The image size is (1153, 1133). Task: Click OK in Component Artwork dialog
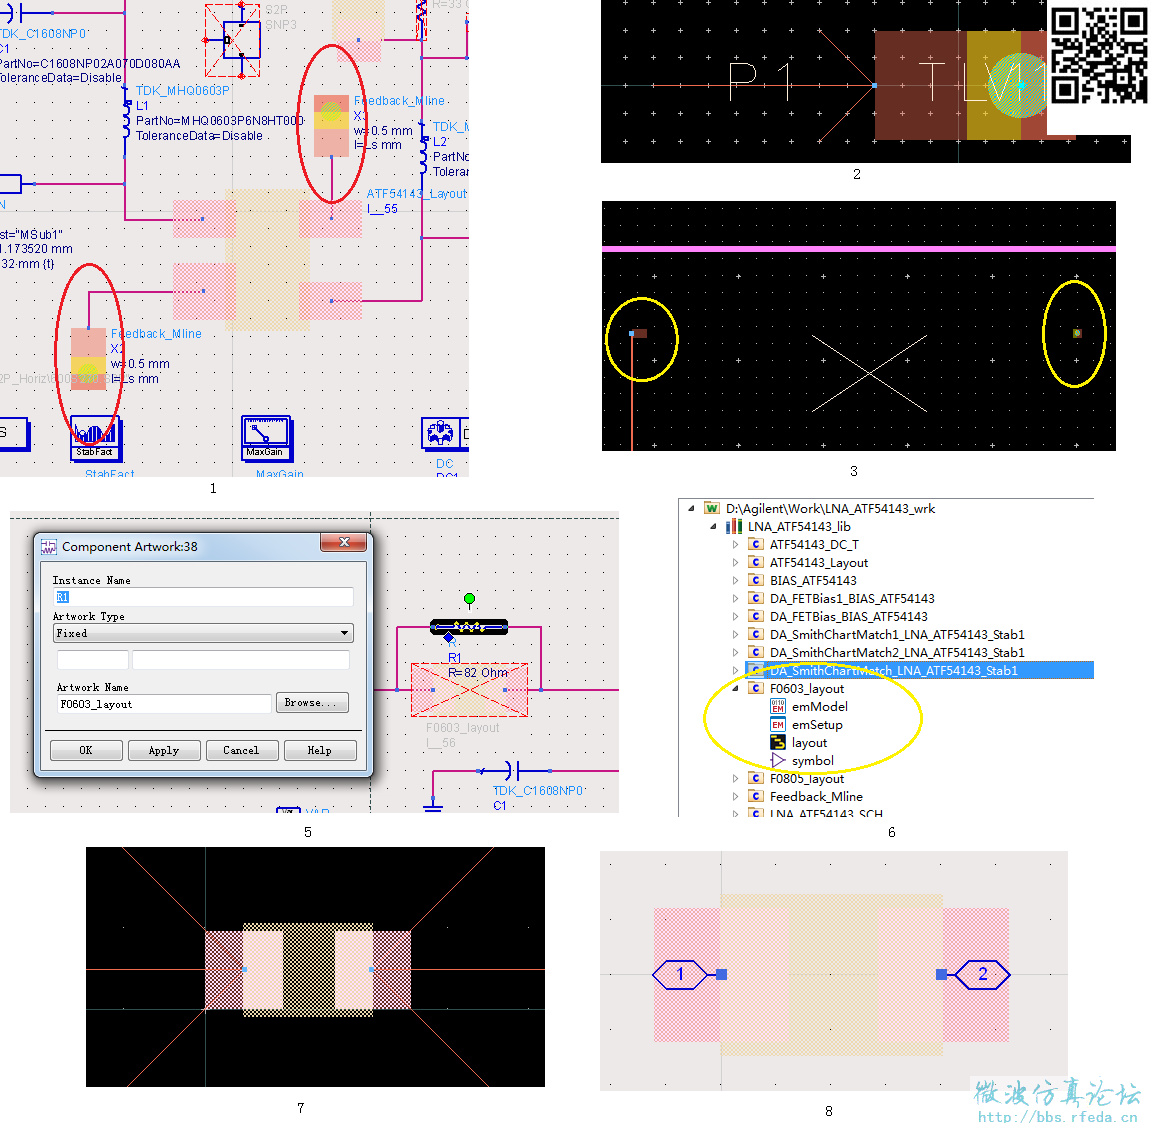(86, 750)
